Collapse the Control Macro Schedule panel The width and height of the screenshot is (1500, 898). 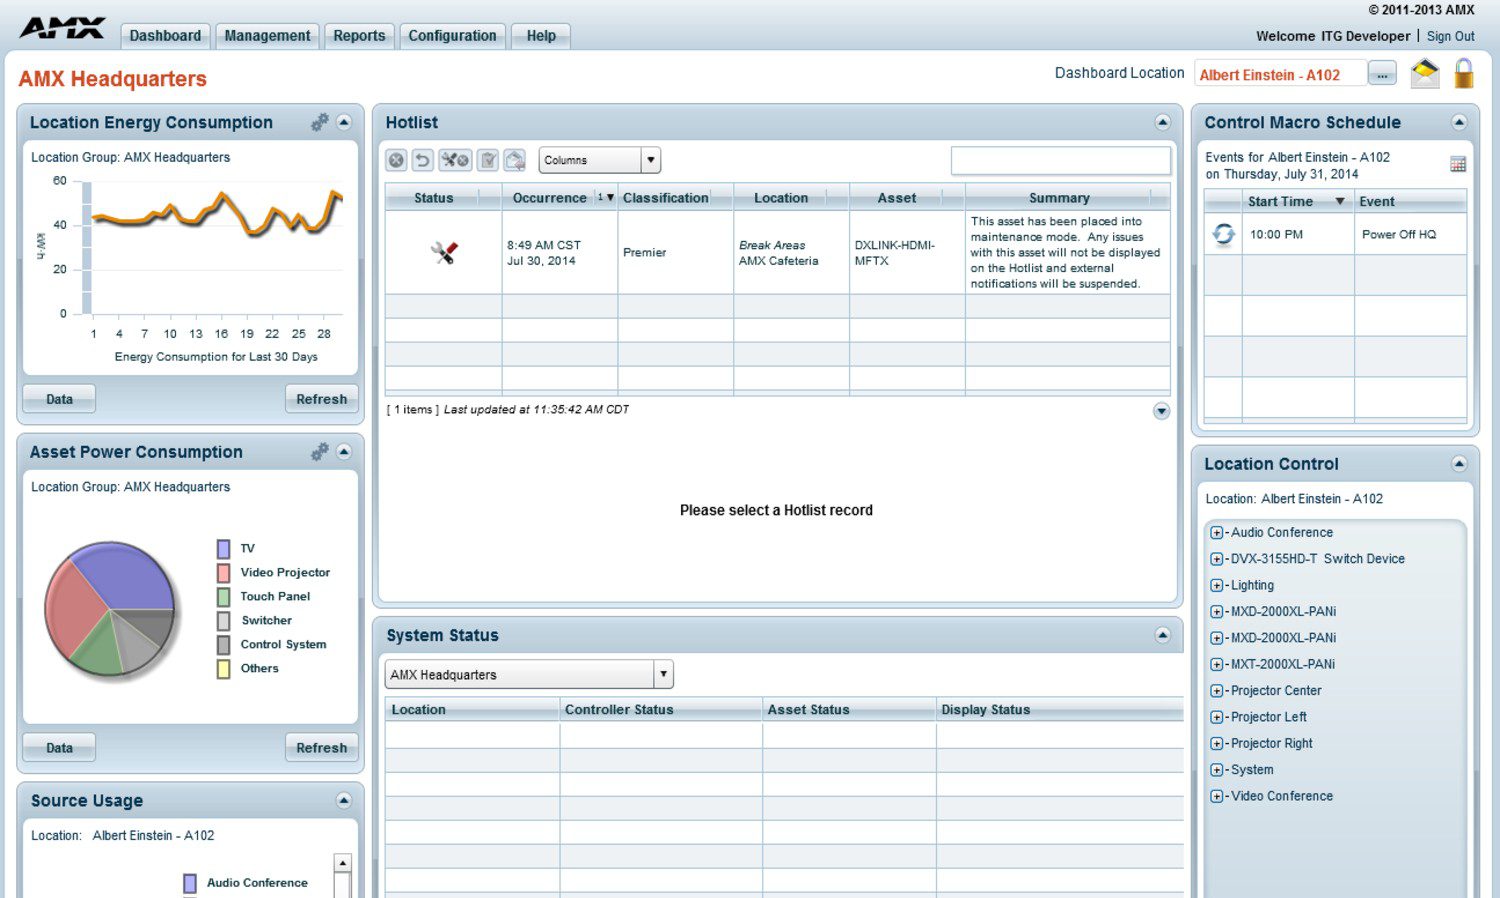1459,122
